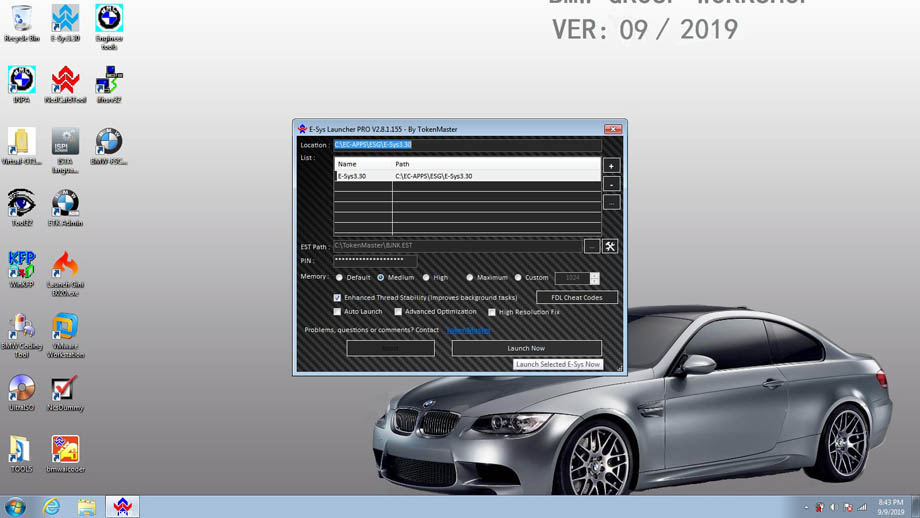Open File Explorer from the taskbar

[x=86, y=507]
